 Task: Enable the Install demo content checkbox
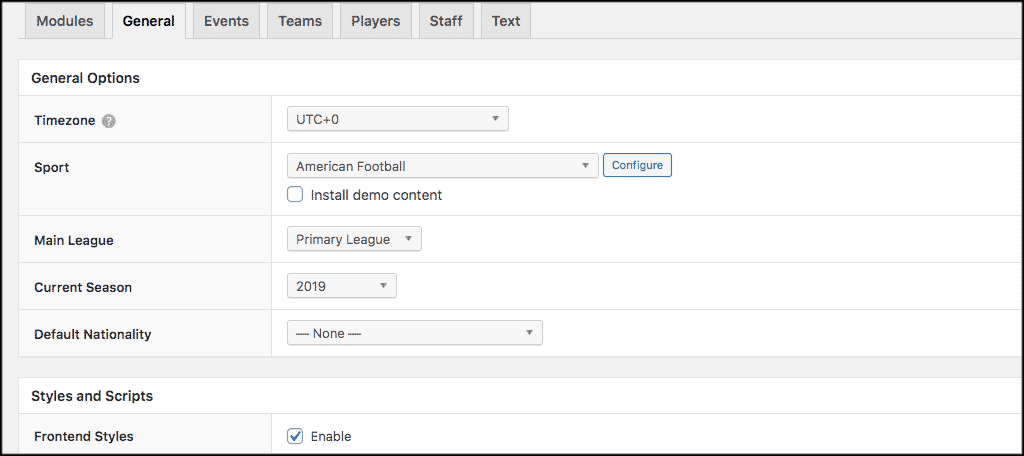(295, 195)
